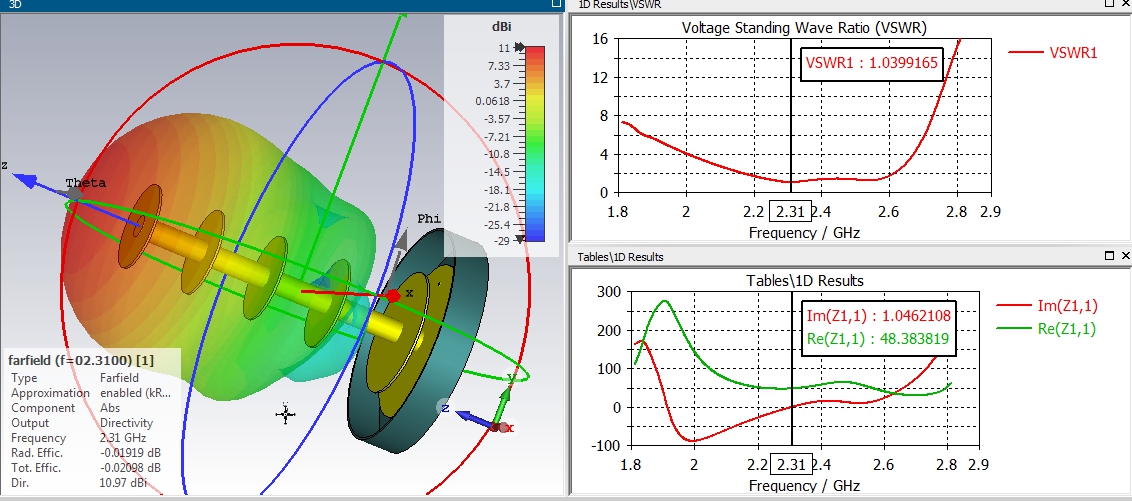Click the bottom arrow marker of color scale at -29
The width and height of the screenshot is (1132, 501).
point(520,240)
